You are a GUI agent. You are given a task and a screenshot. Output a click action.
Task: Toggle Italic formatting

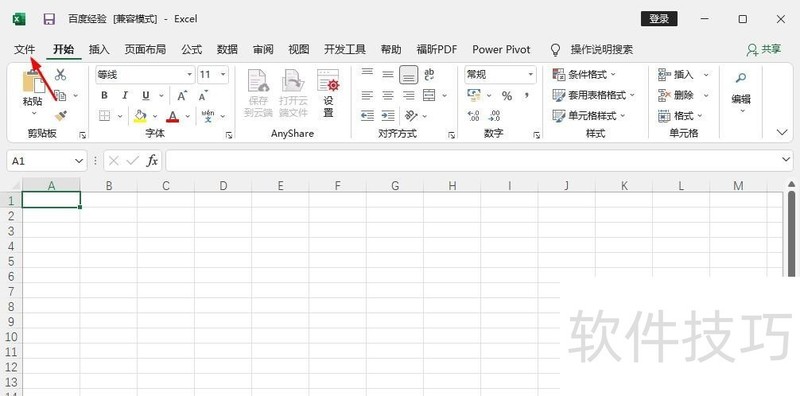[125, 95]
